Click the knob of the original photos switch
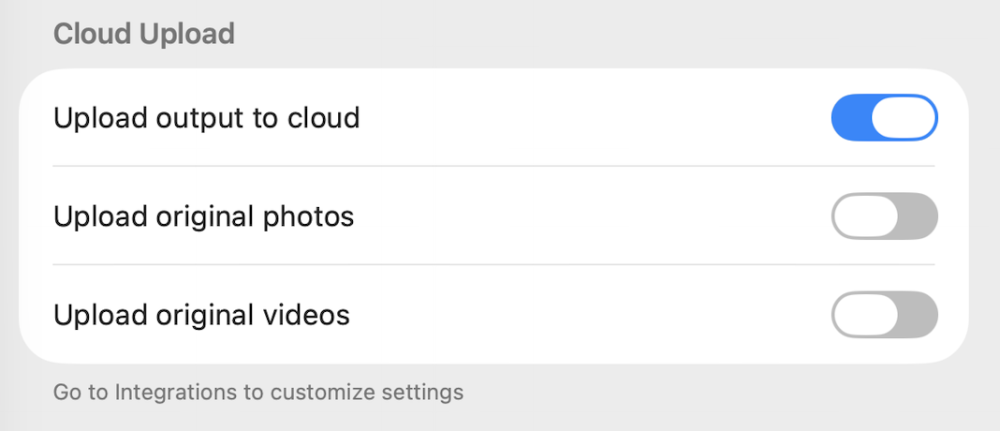Screen dimensions: 1000x431 click(865, 216)
